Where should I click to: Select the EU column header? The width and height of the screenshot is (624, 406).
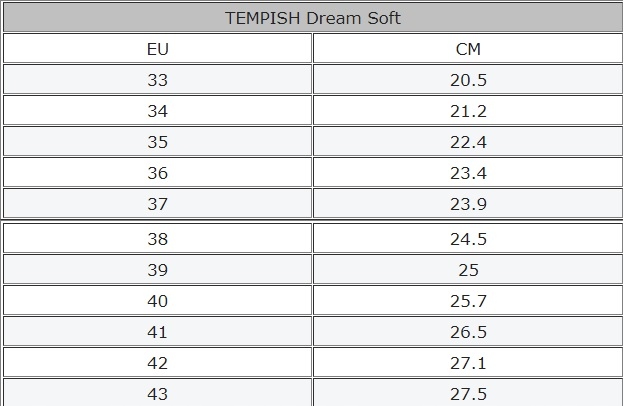click(x=157, y=49)
